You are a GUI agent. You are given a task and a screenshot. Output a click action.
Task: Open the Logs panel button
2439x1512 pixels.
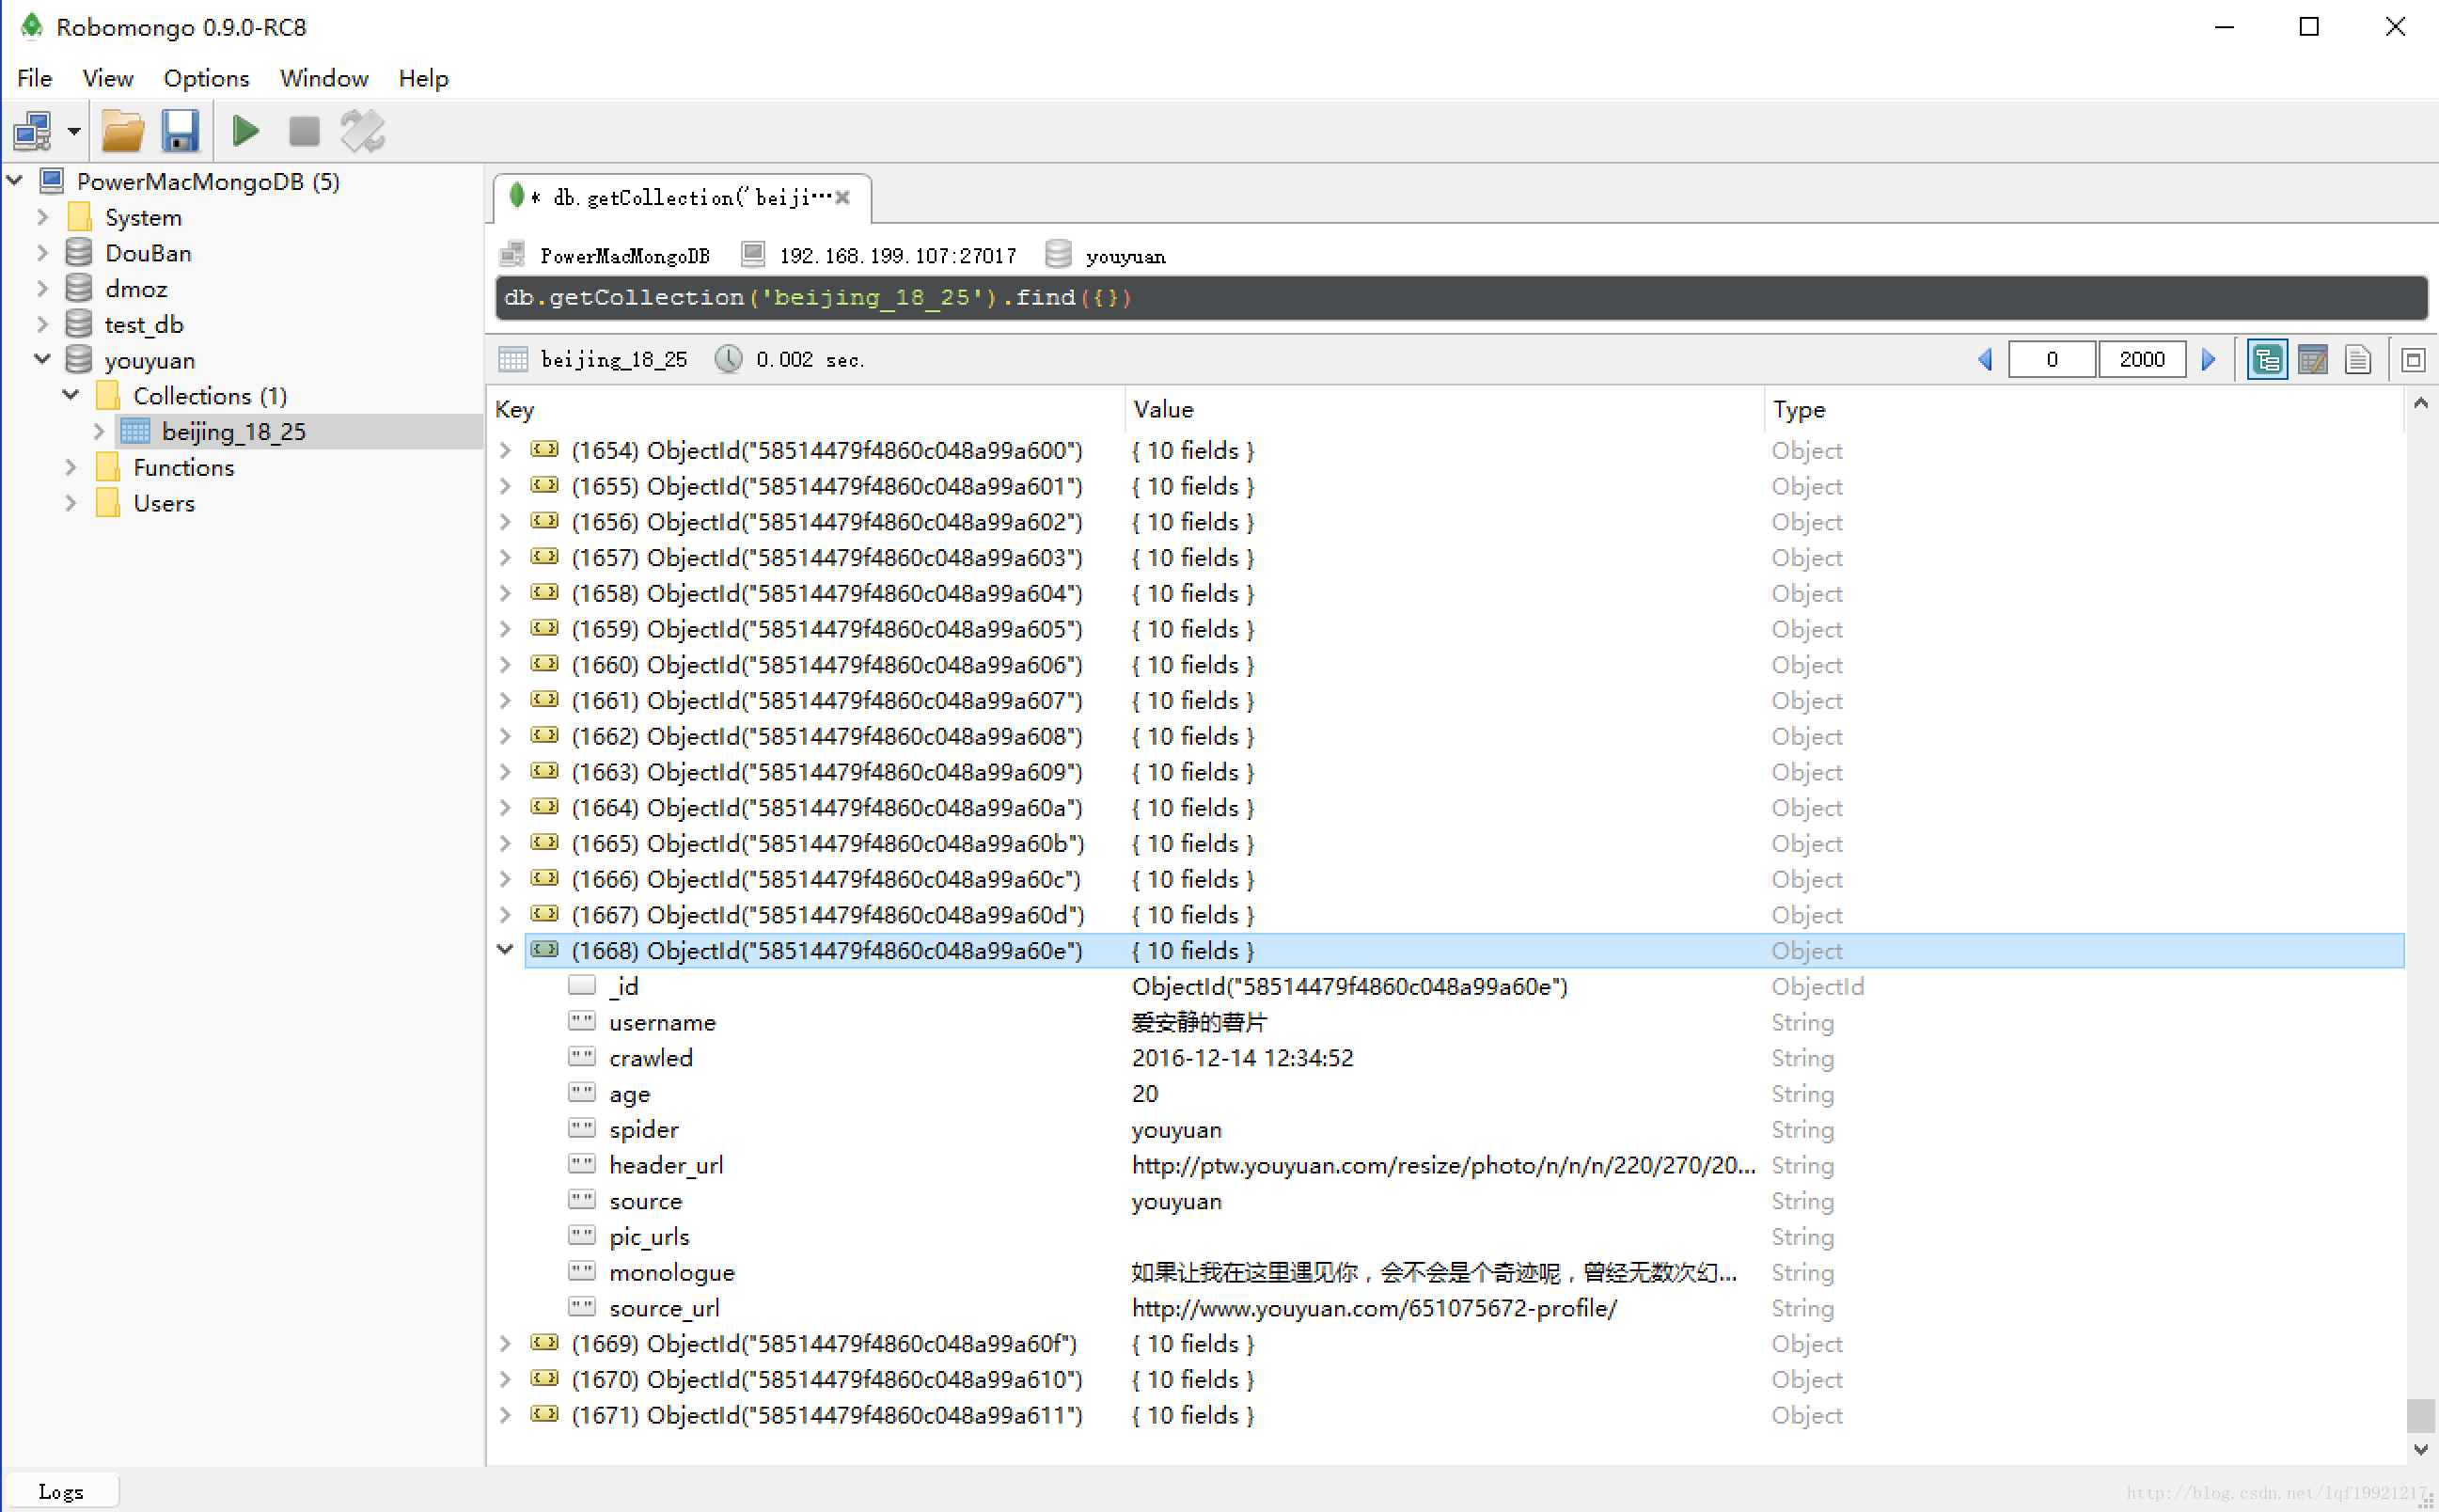pos(61,1491)
